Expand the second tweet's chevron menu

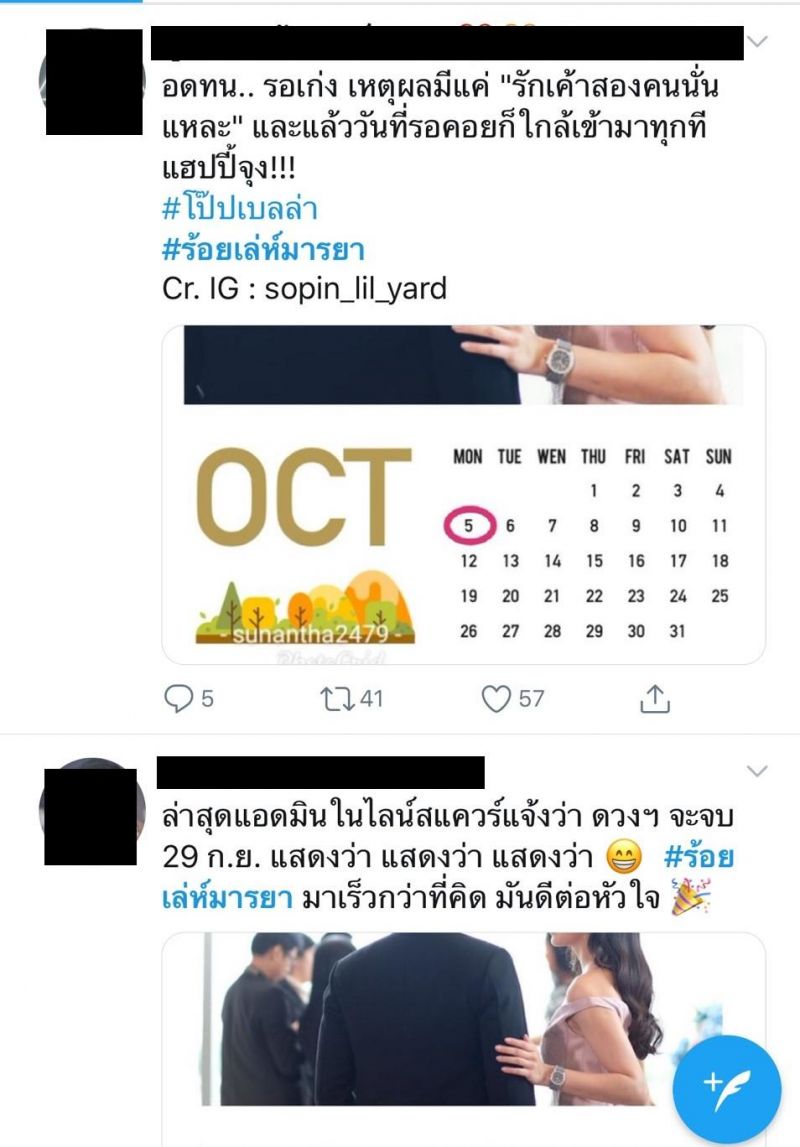click(x=757, y=771)
